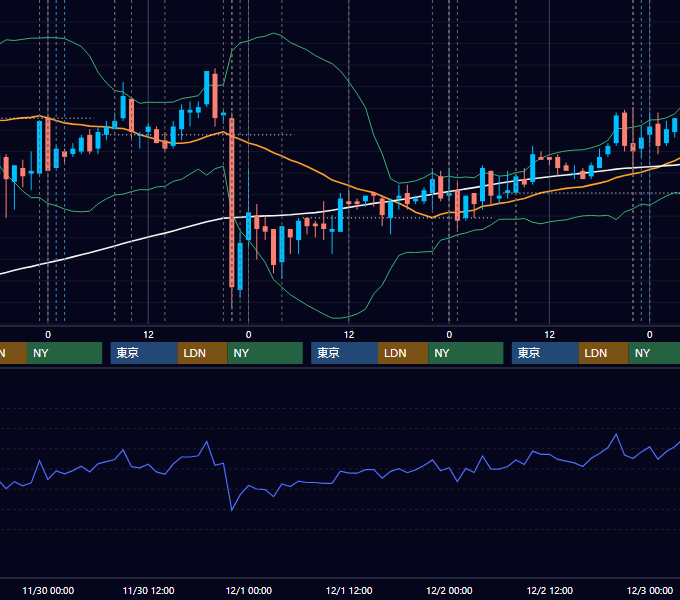The height and width of the screenshot is (600, 680).
Task: Click the 11/30 12:00 date label
Action: [x=148, y=590]
